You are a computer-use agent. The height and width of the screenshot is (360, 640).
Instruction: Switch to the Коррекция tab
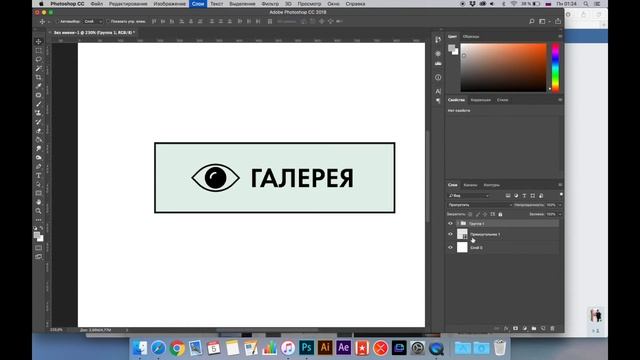[x=480, y=100]
